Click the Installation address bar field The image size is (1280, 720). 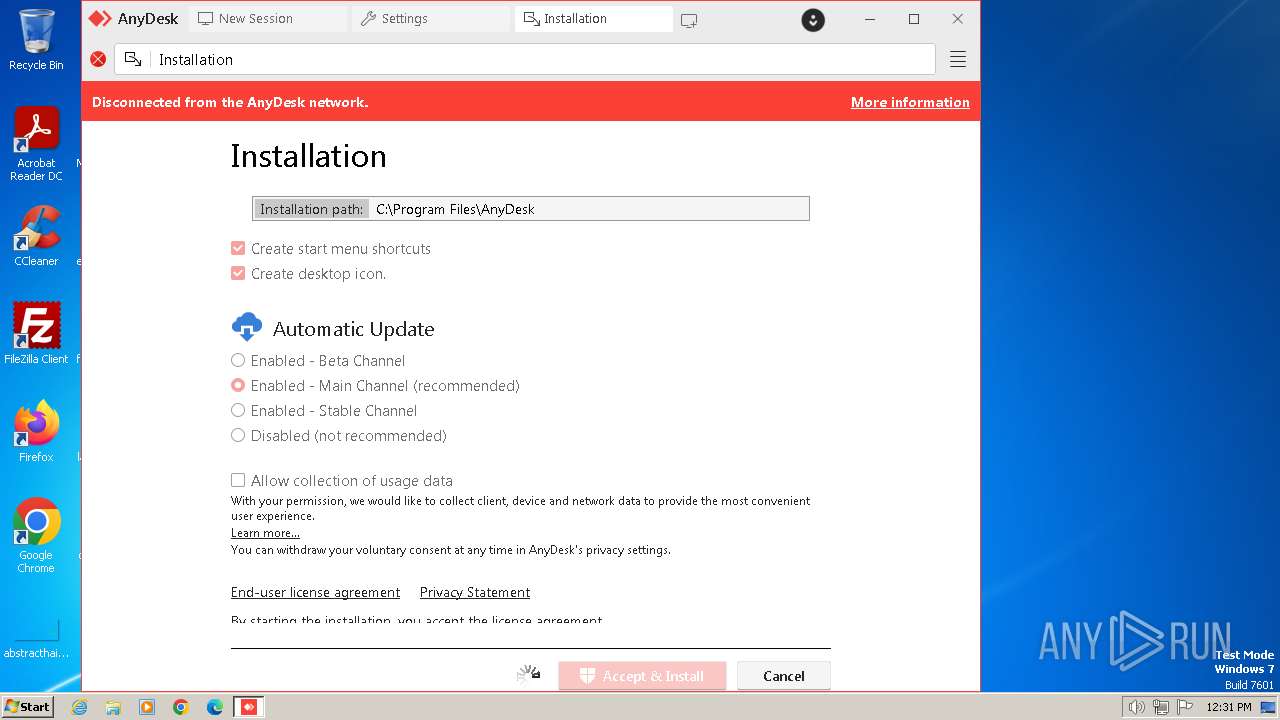525,59
